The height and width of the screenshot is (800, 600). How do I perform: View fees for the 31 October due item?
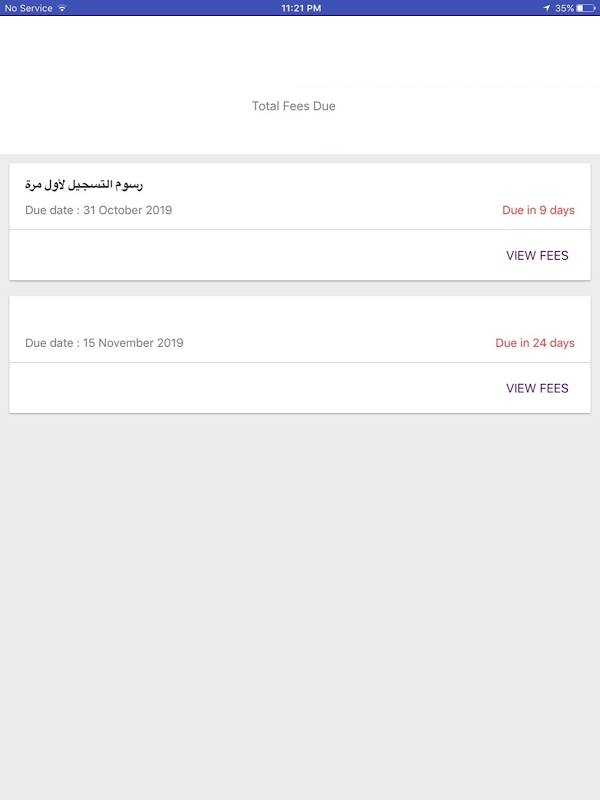pos(537,255)
